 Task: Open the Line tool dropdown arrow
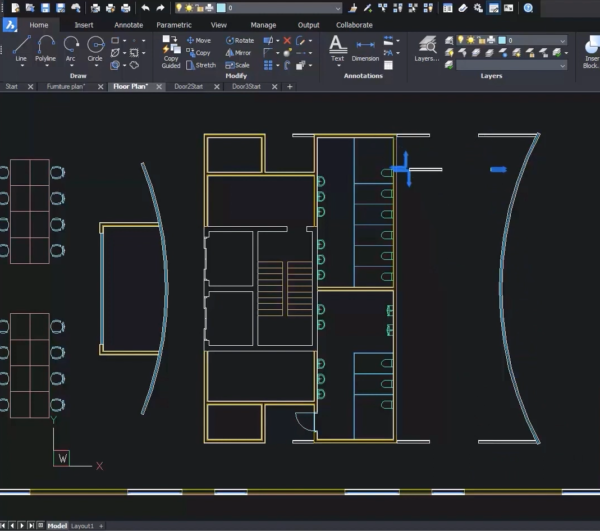(x=21, y=66)
